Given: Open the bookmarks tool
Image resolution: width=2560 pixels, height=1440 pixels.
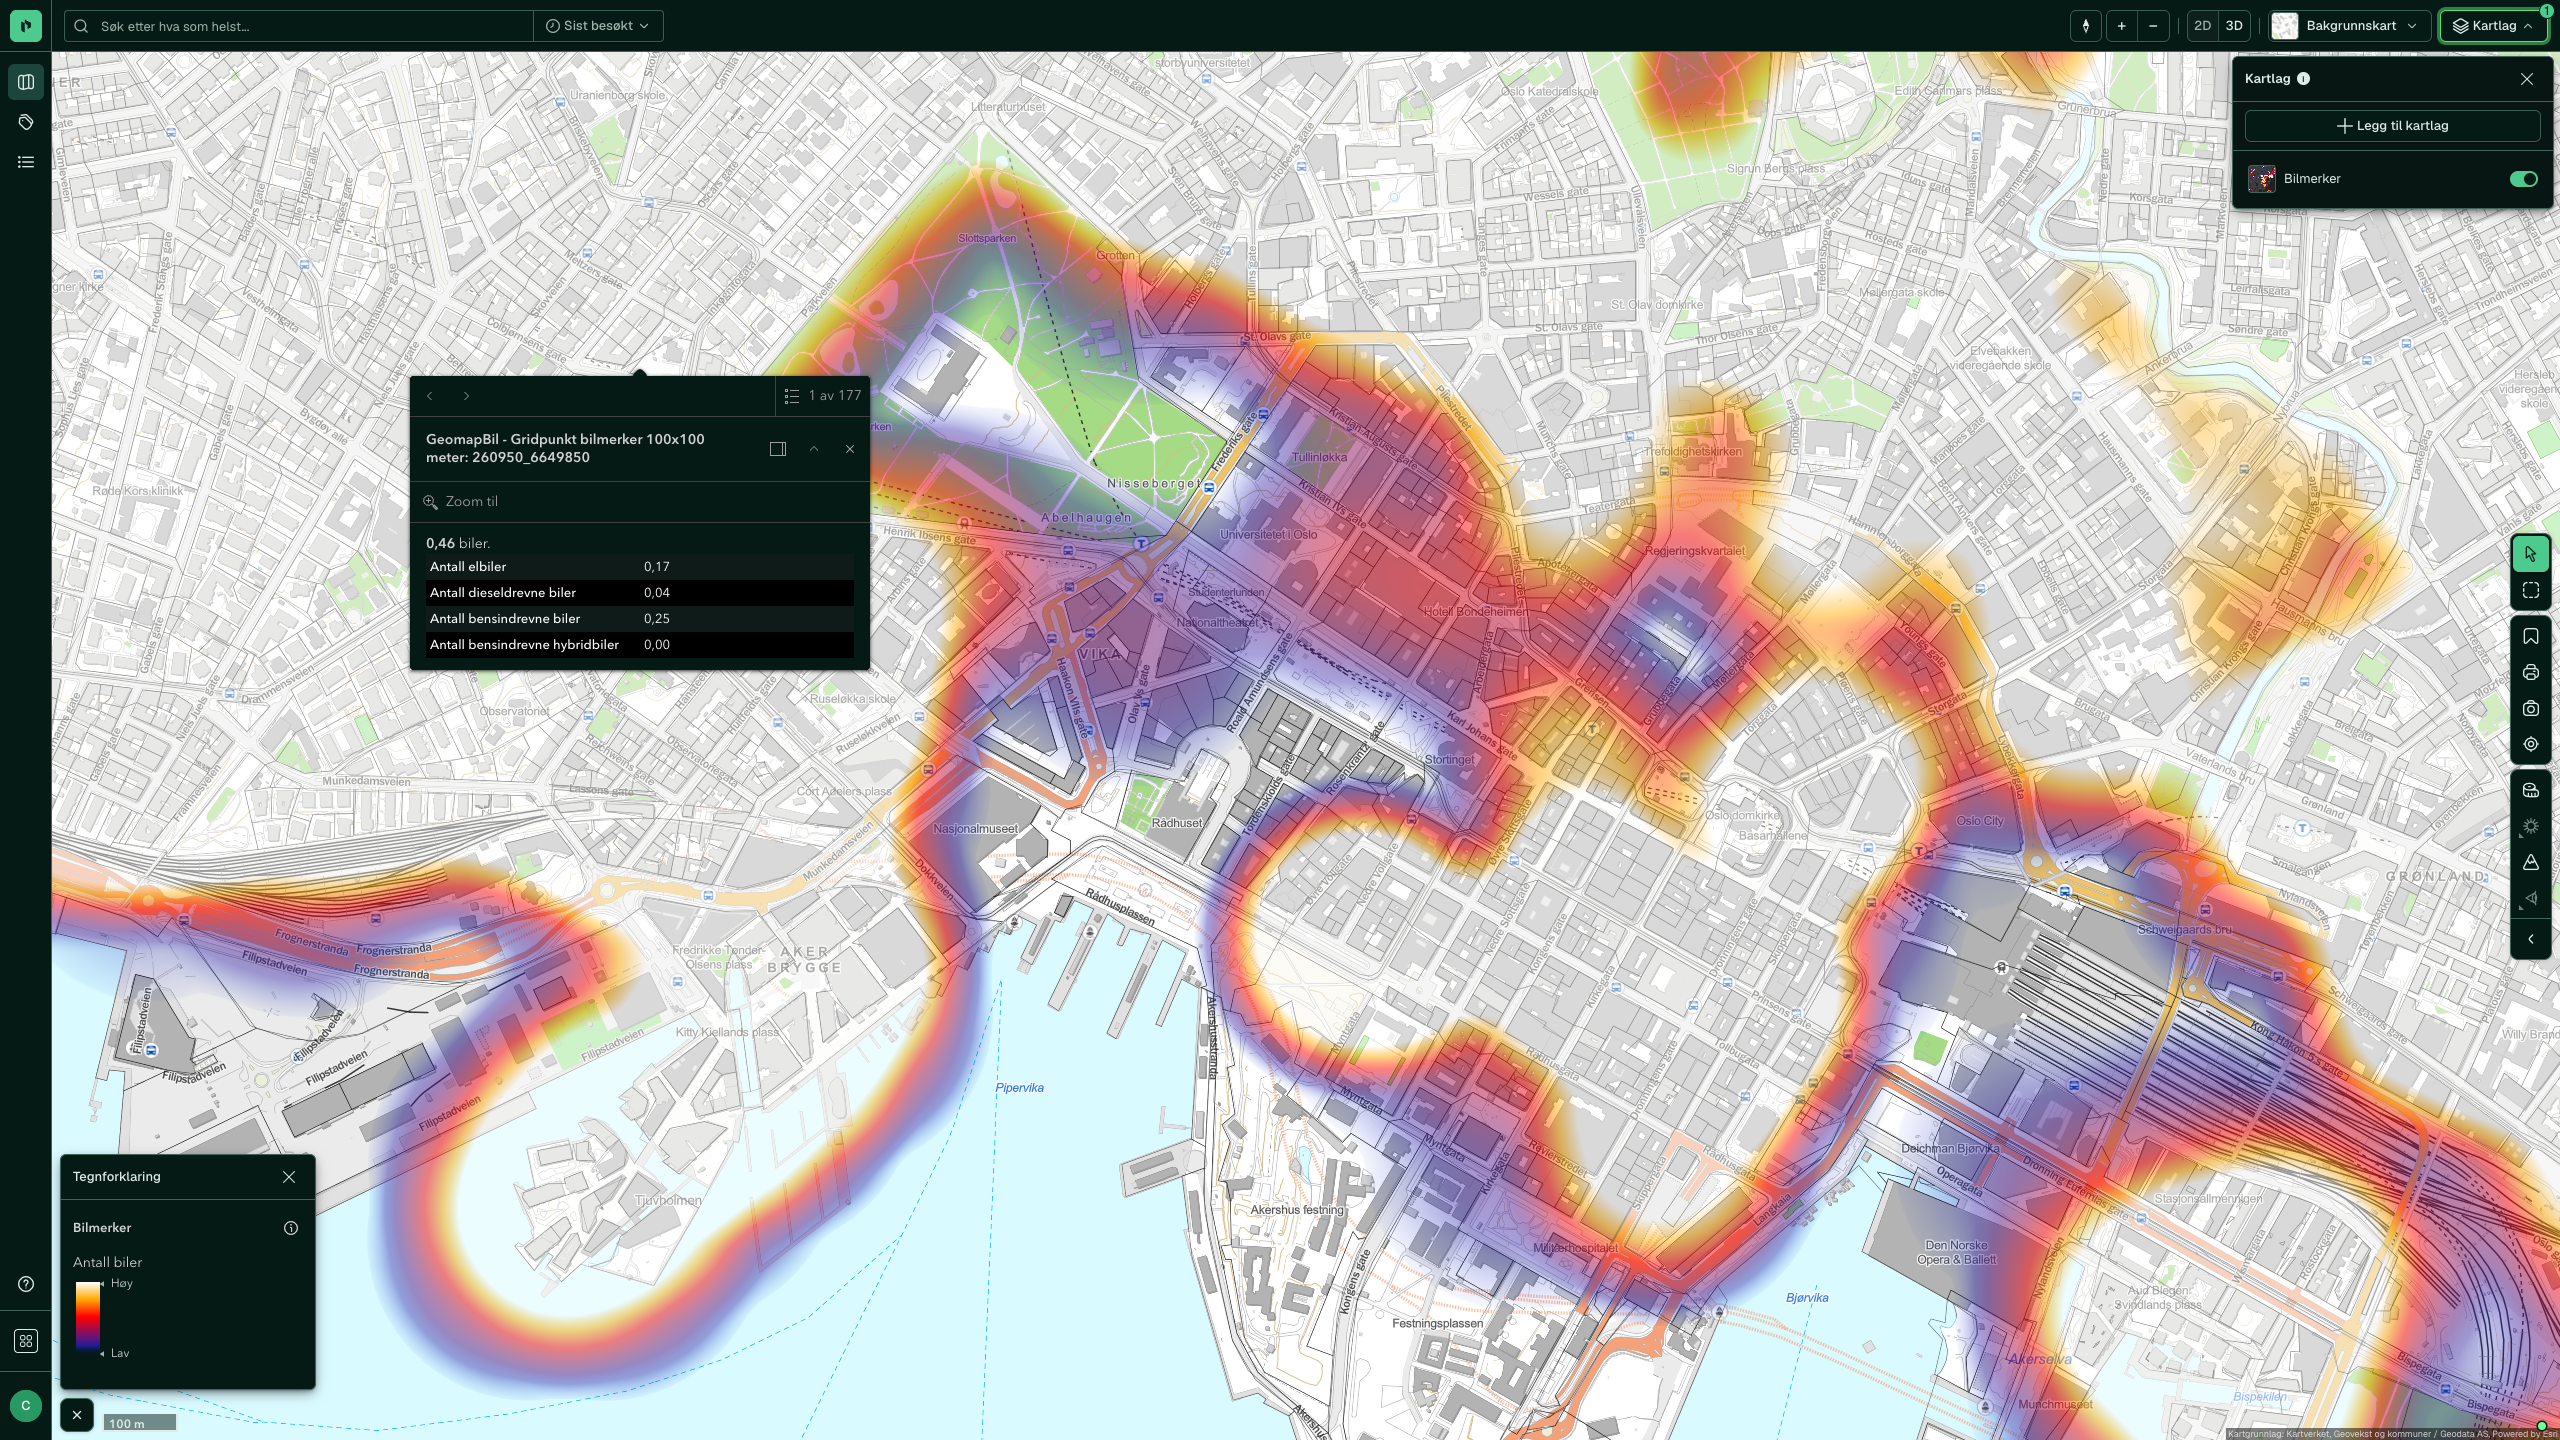Looking at the screenshot, I should (2530, 637).
